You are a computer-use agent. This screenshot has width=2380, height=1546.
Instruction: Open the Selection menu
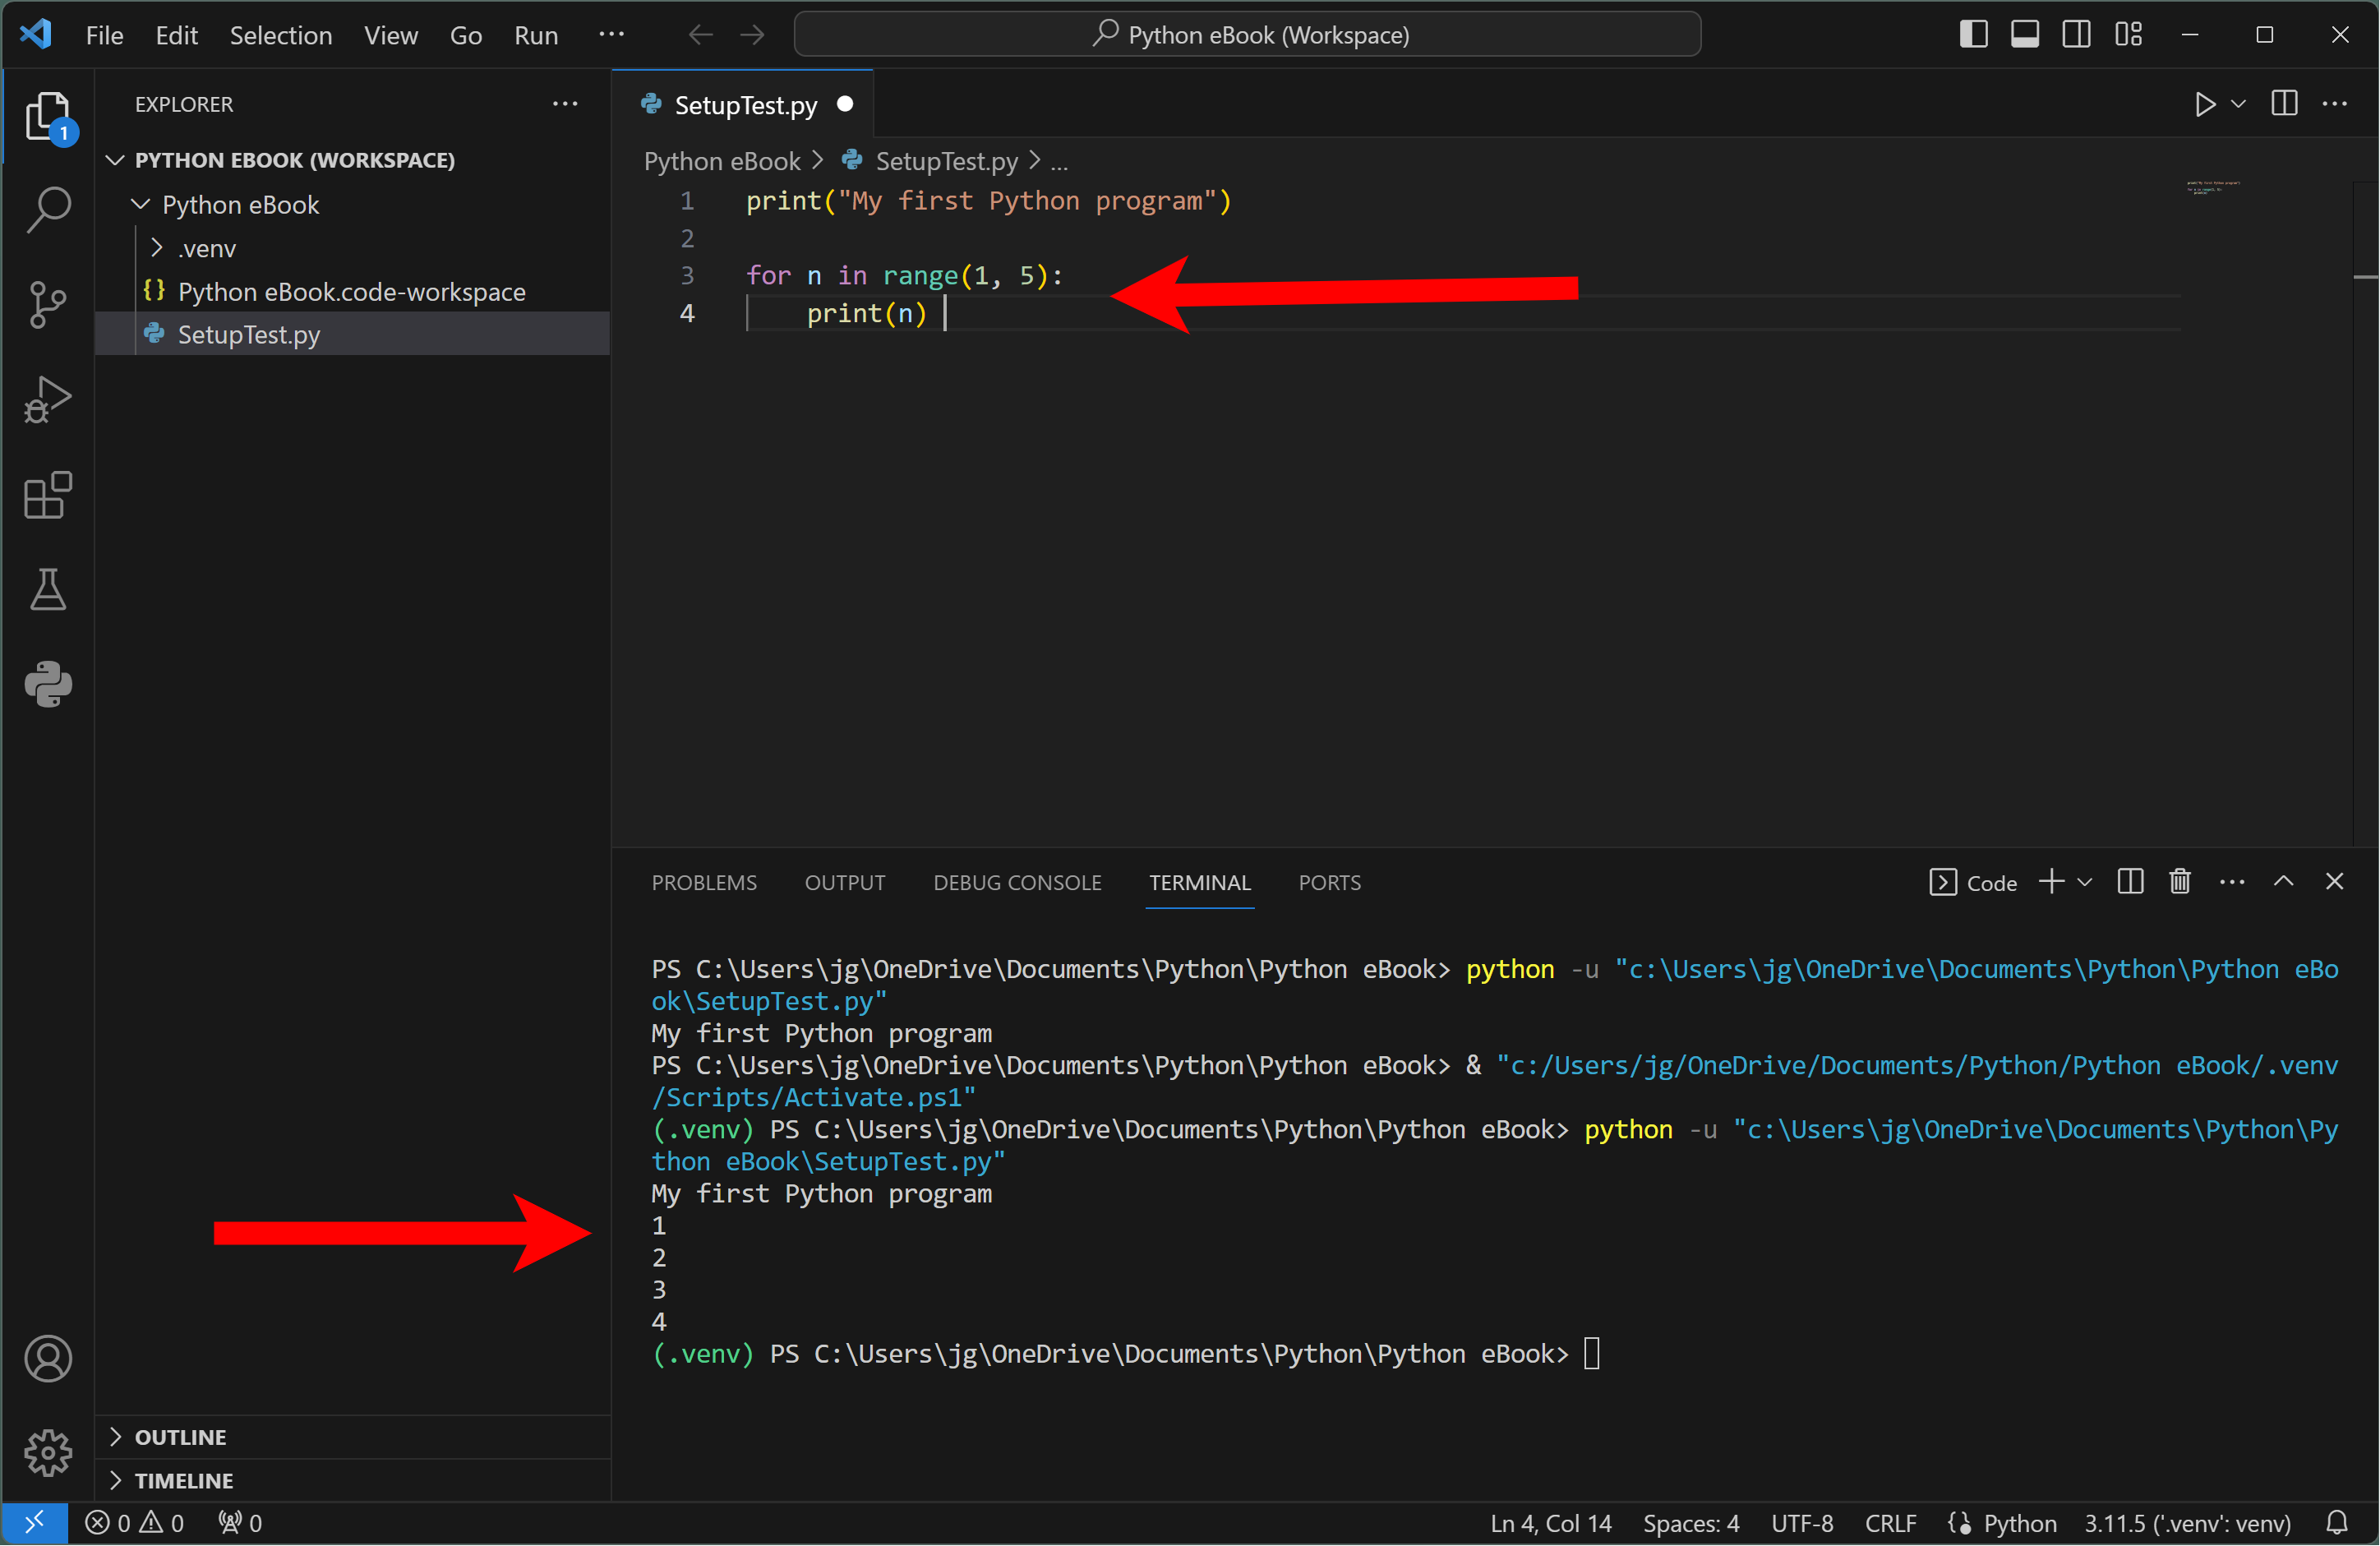(281, 35)
